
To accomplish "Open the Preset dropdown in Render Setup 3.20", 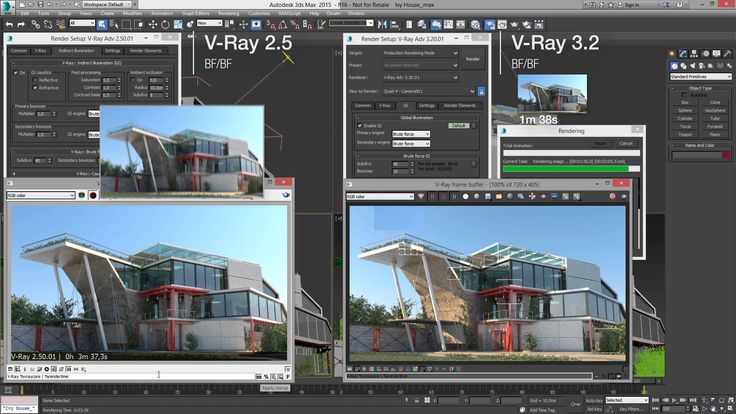I will pyautogui.click(x=420, y=65).
